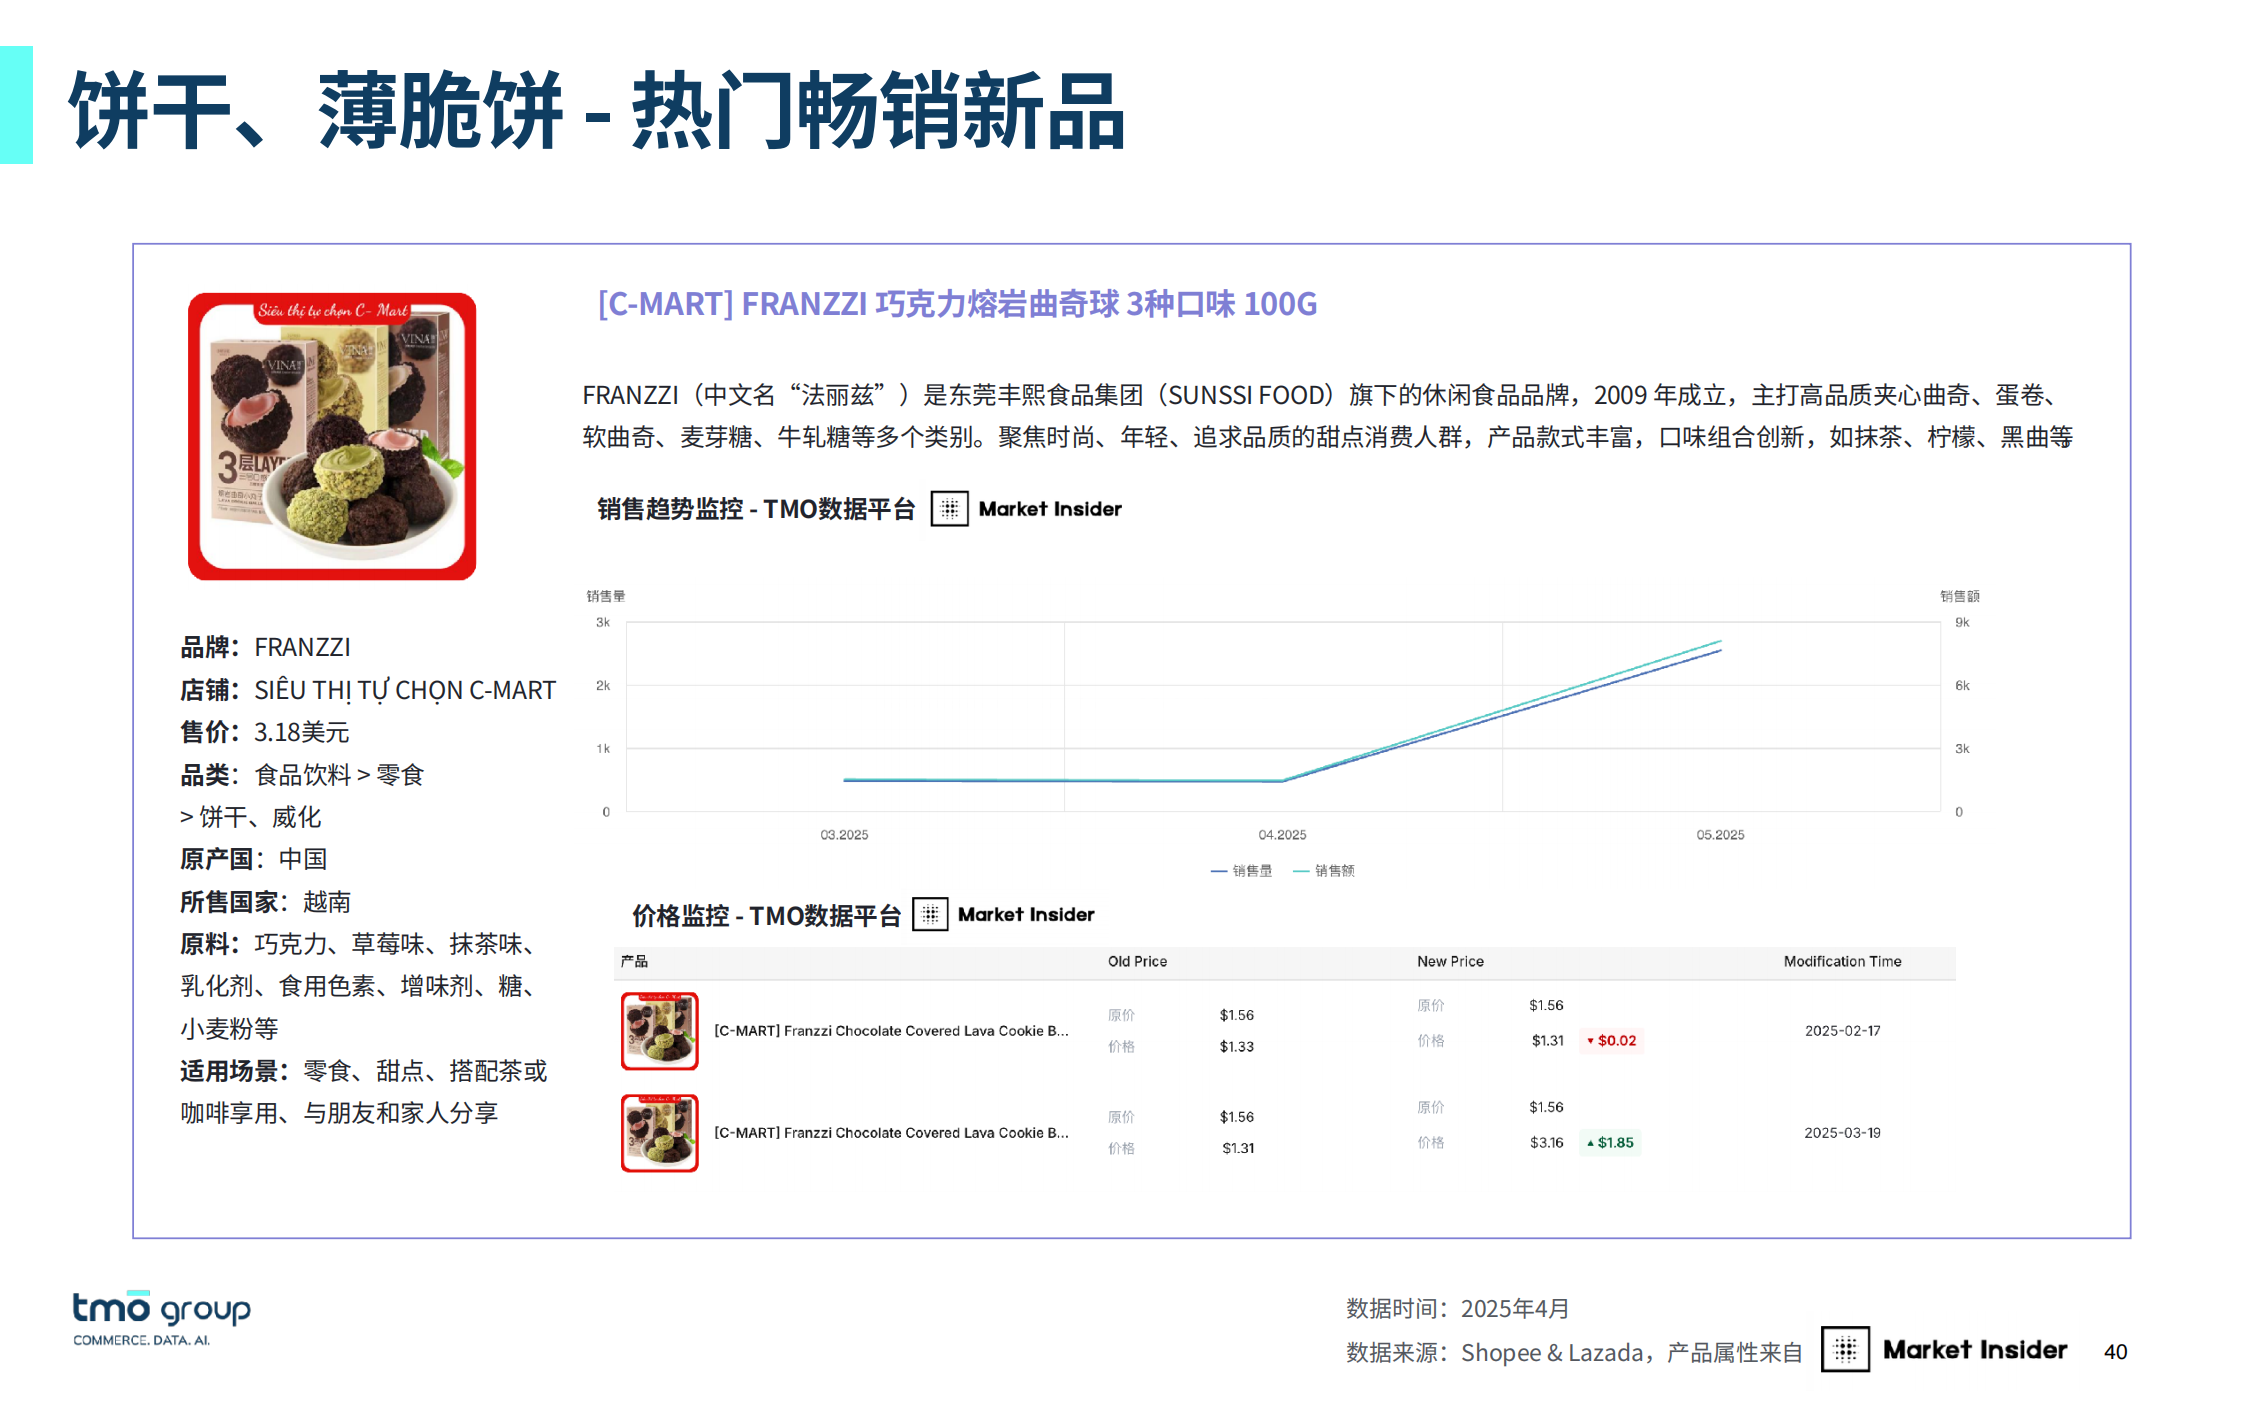Click the green $1.85 price increase badge
Image resolution: width=2242 pixels, height=1402 pixels.
point(1610,1143)
